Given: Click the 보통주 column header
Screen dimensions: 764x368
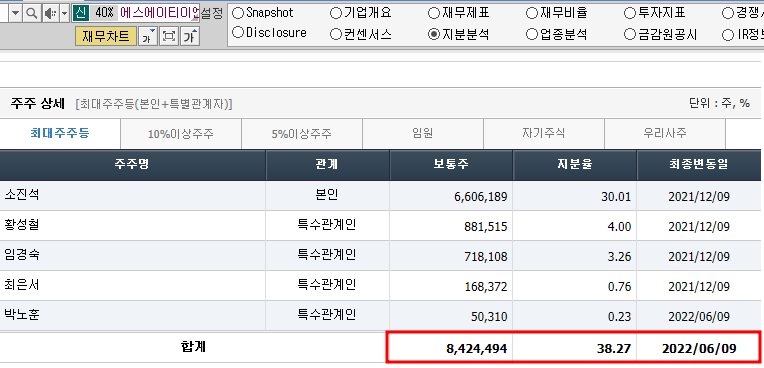Looking at the screenshot, I should click(x=451, y=165).
